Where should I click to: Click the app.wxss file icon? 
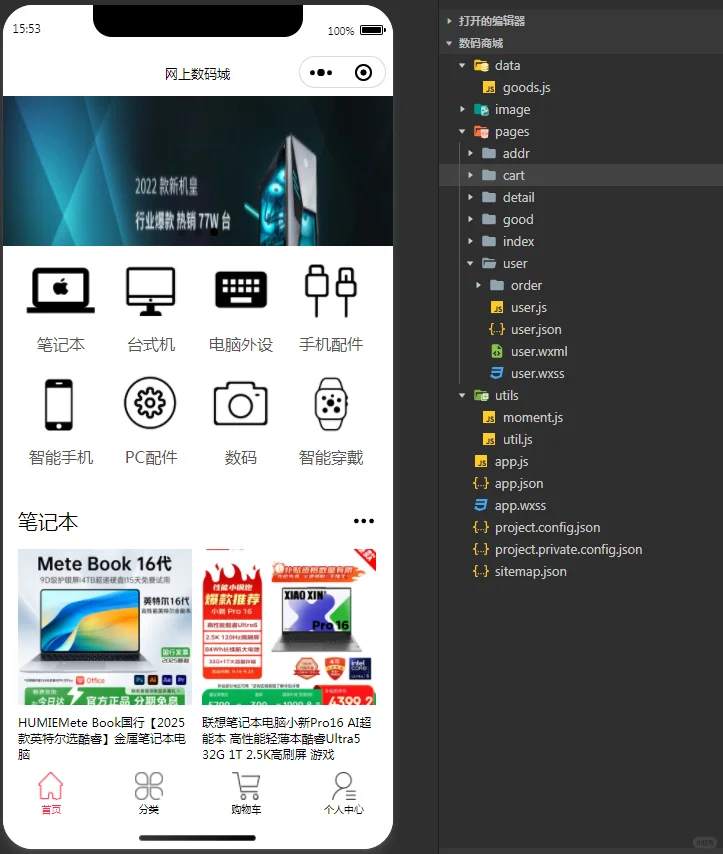coord(481,505)
